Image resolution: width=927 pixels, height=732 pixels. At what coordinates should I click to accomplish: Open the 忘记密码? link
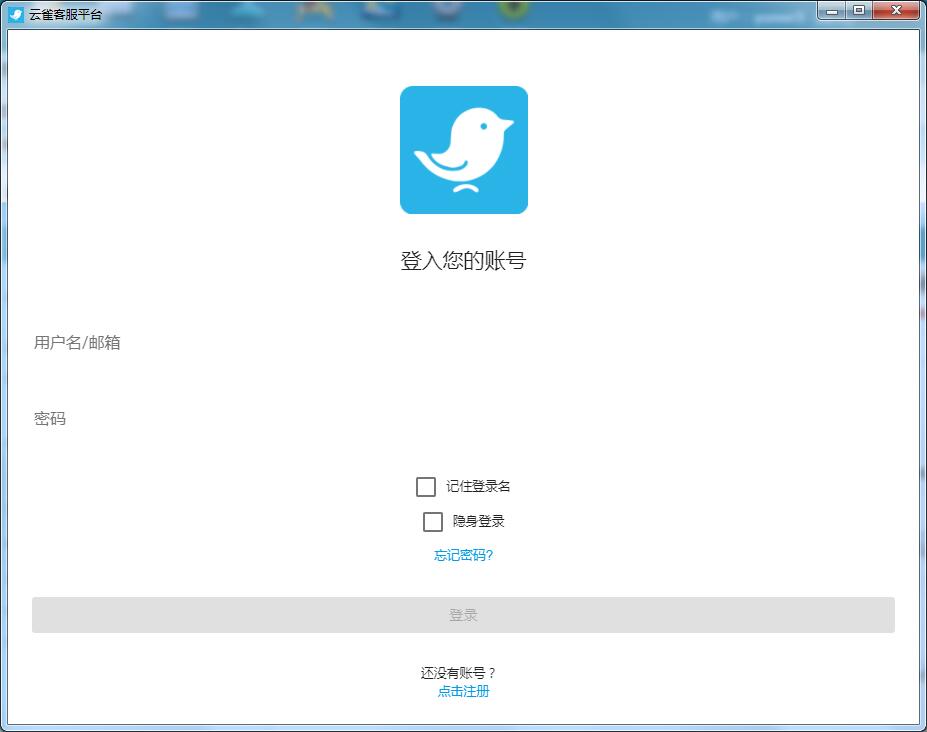[x=464, y=555]
